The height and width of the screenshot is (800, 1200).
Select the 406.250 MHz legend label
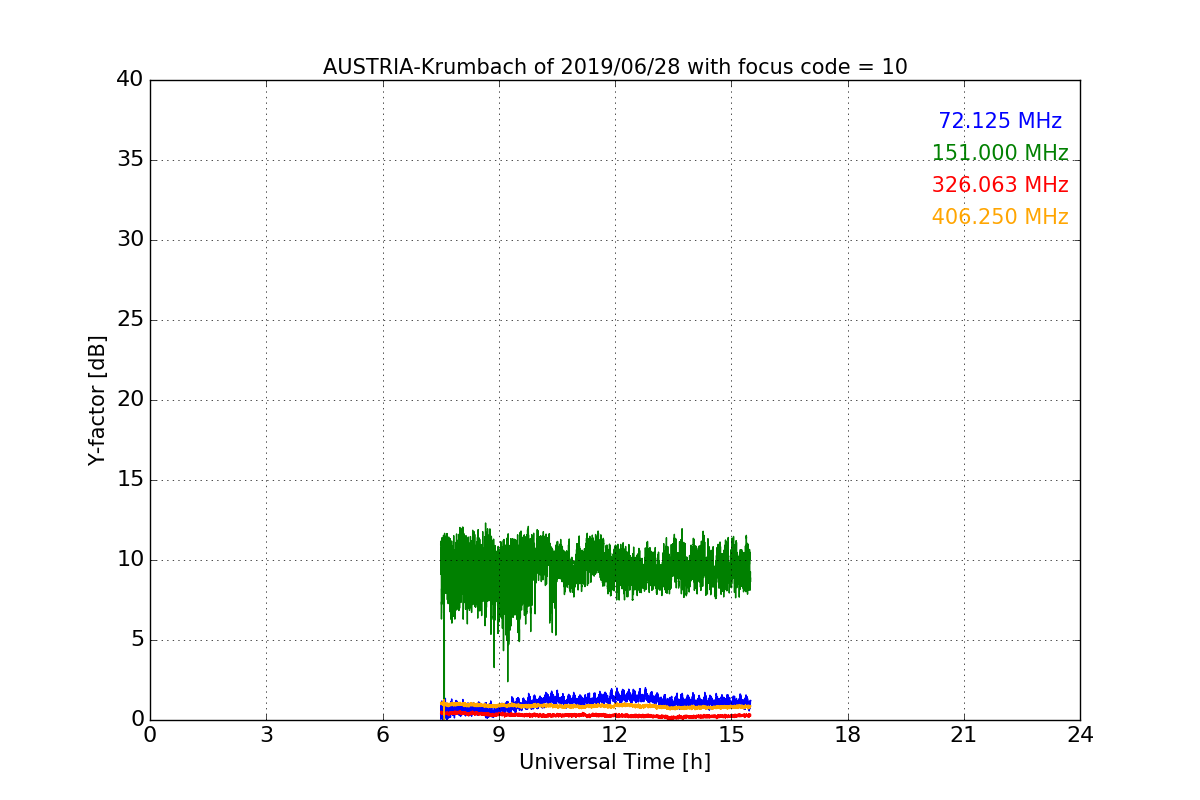tap(1000, 217)
